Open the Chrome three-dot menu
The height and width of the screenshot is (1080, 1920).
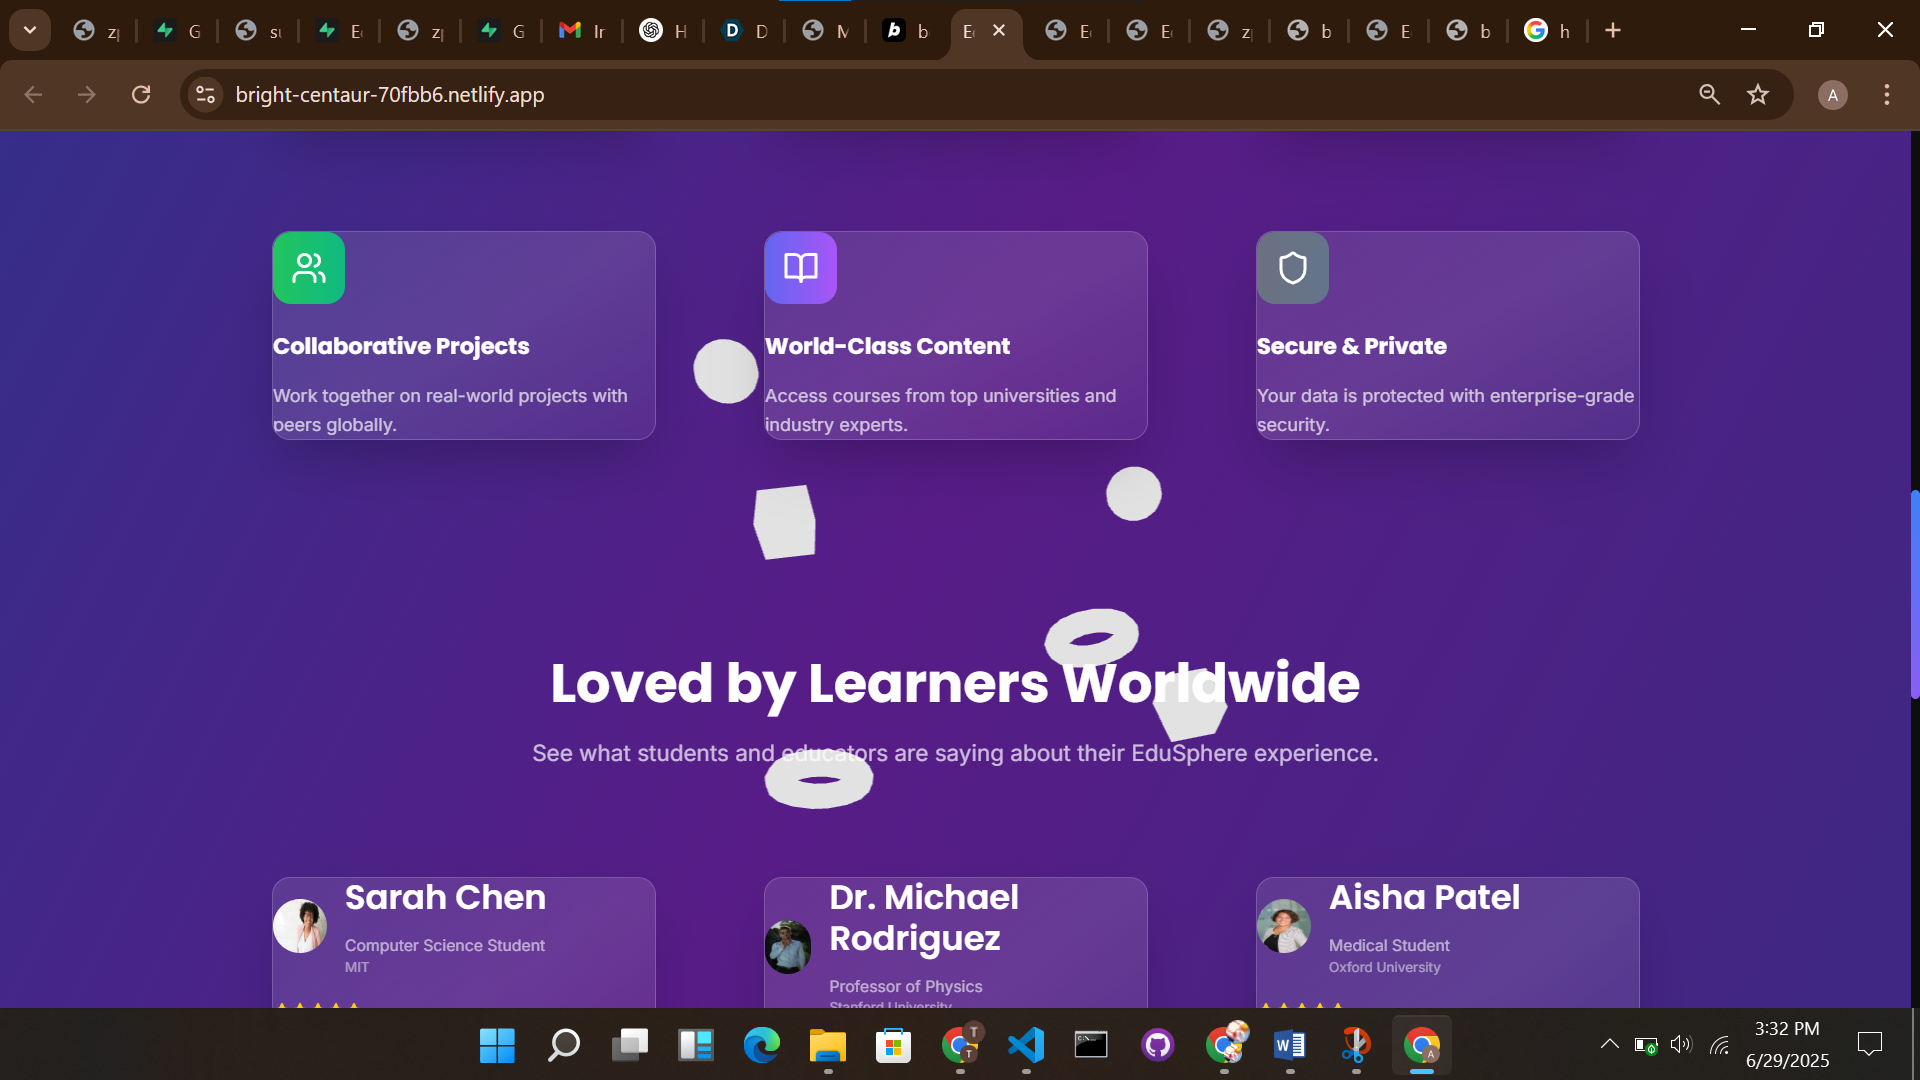1886,95
